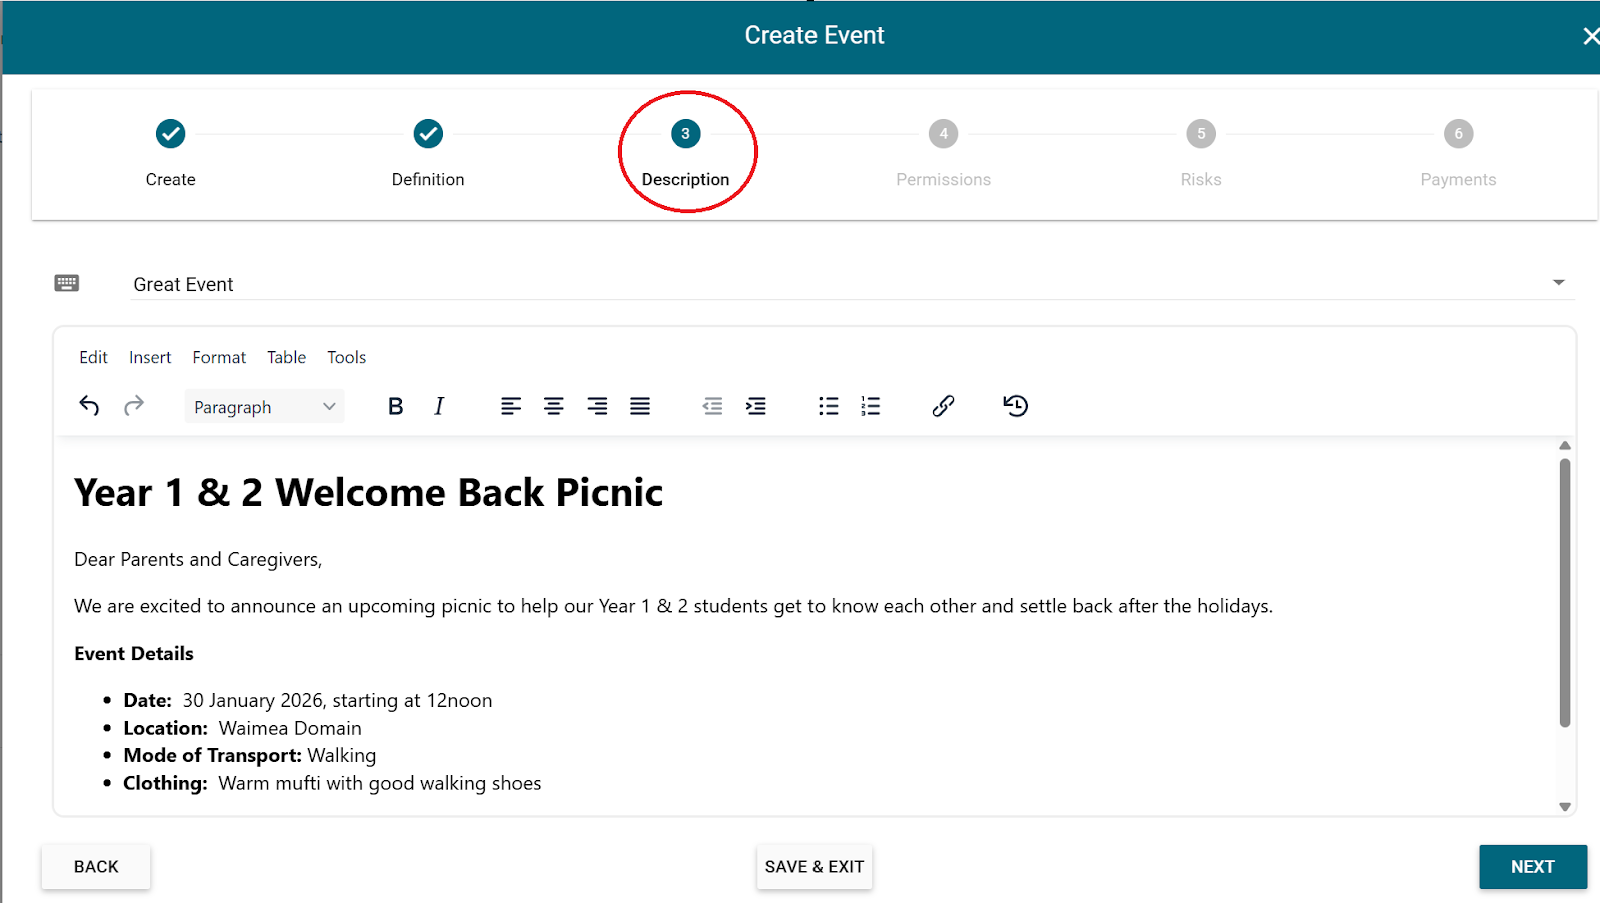The width and height of the screenshot is (1600, 903).
Task: Open the insert link tool
Action: 943,406
